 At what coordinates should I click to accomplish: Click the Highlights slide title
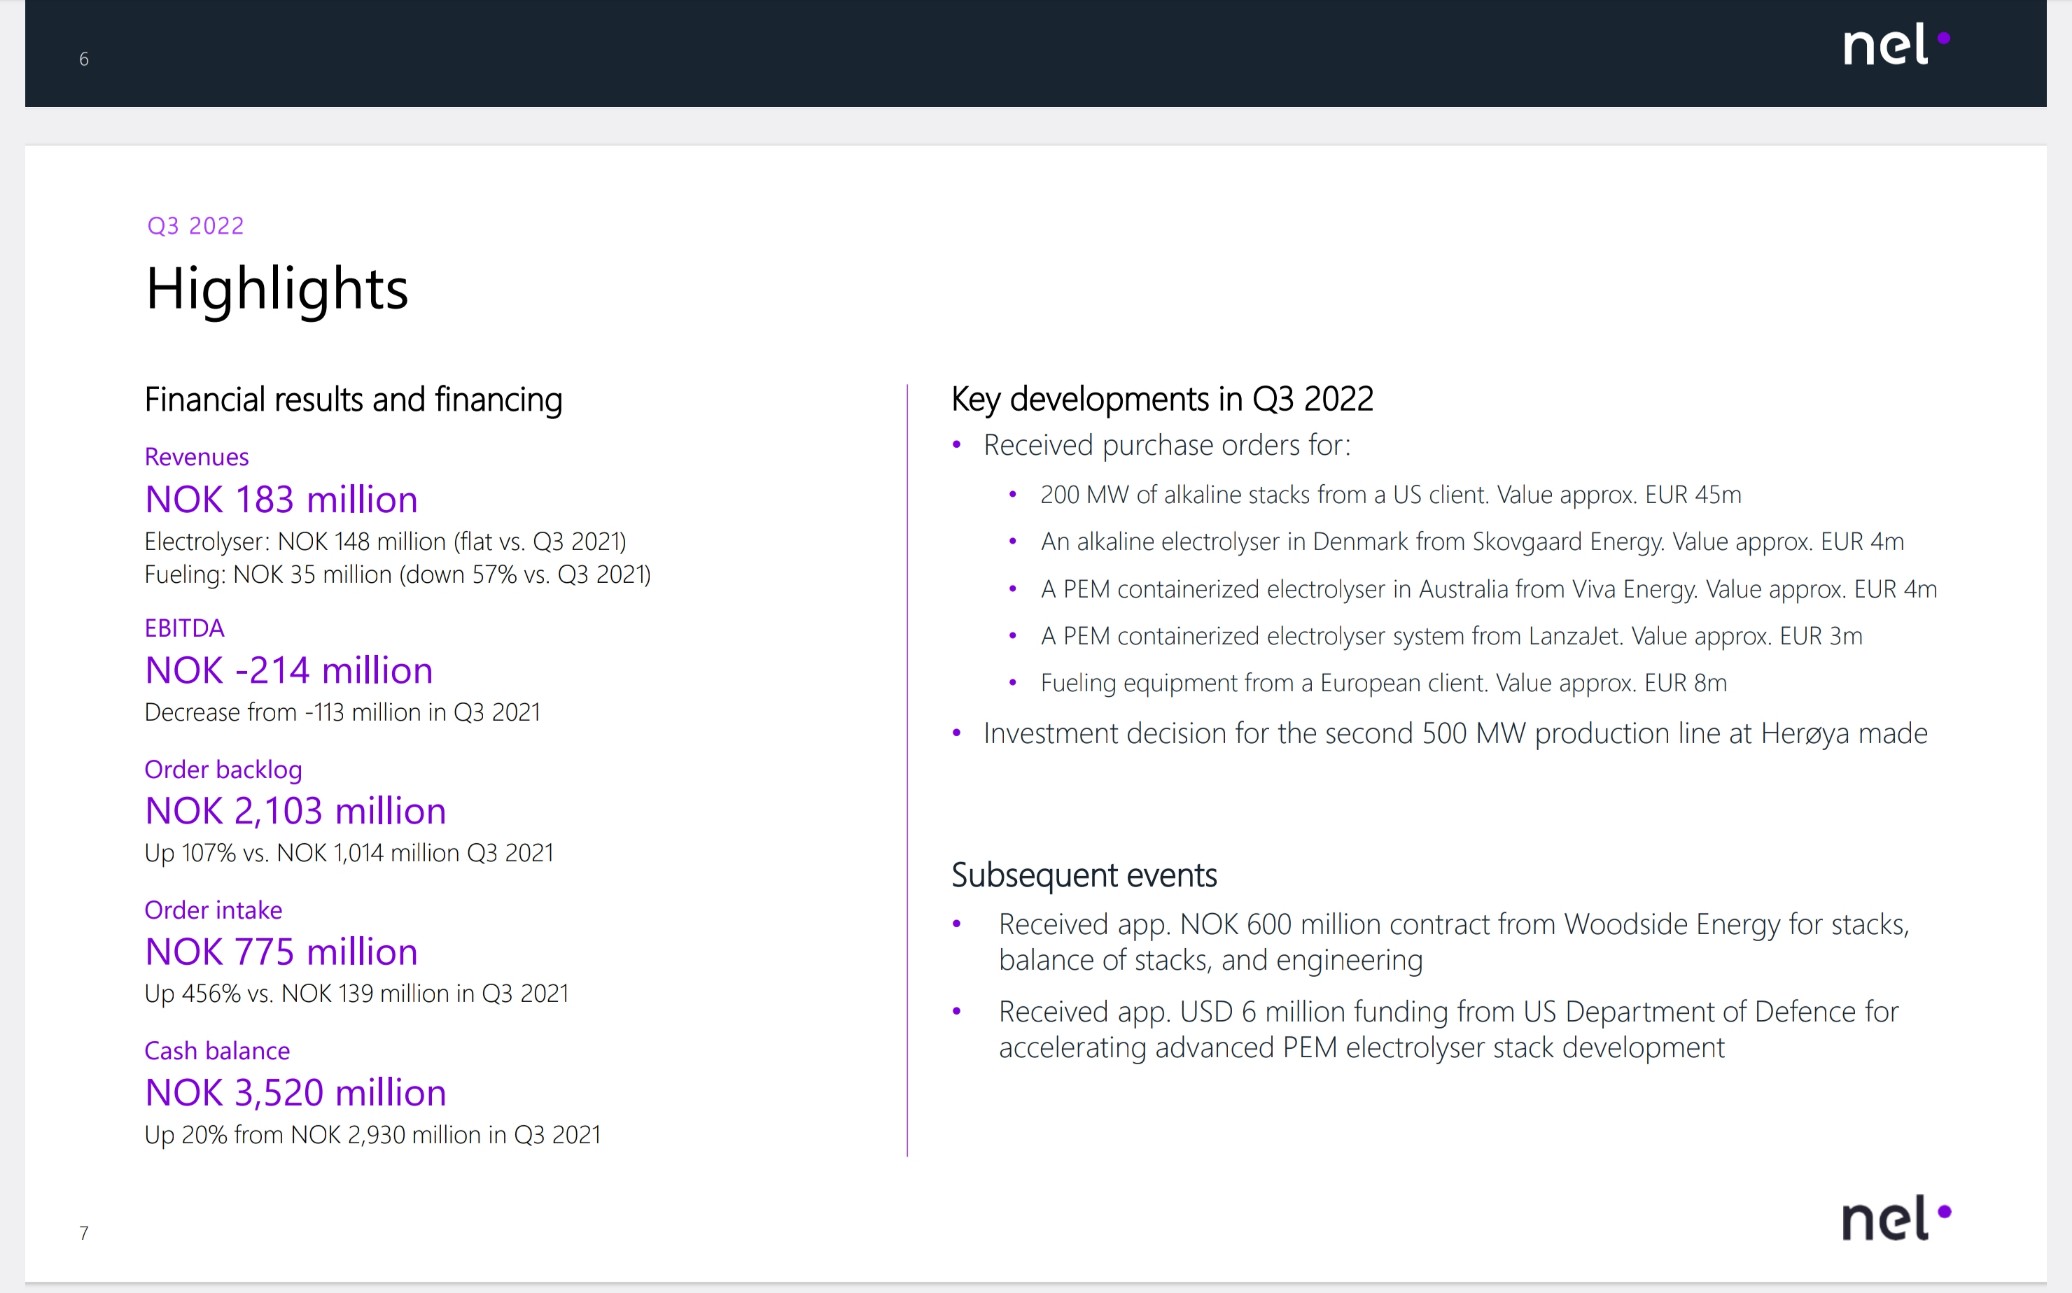coord(277,289)
